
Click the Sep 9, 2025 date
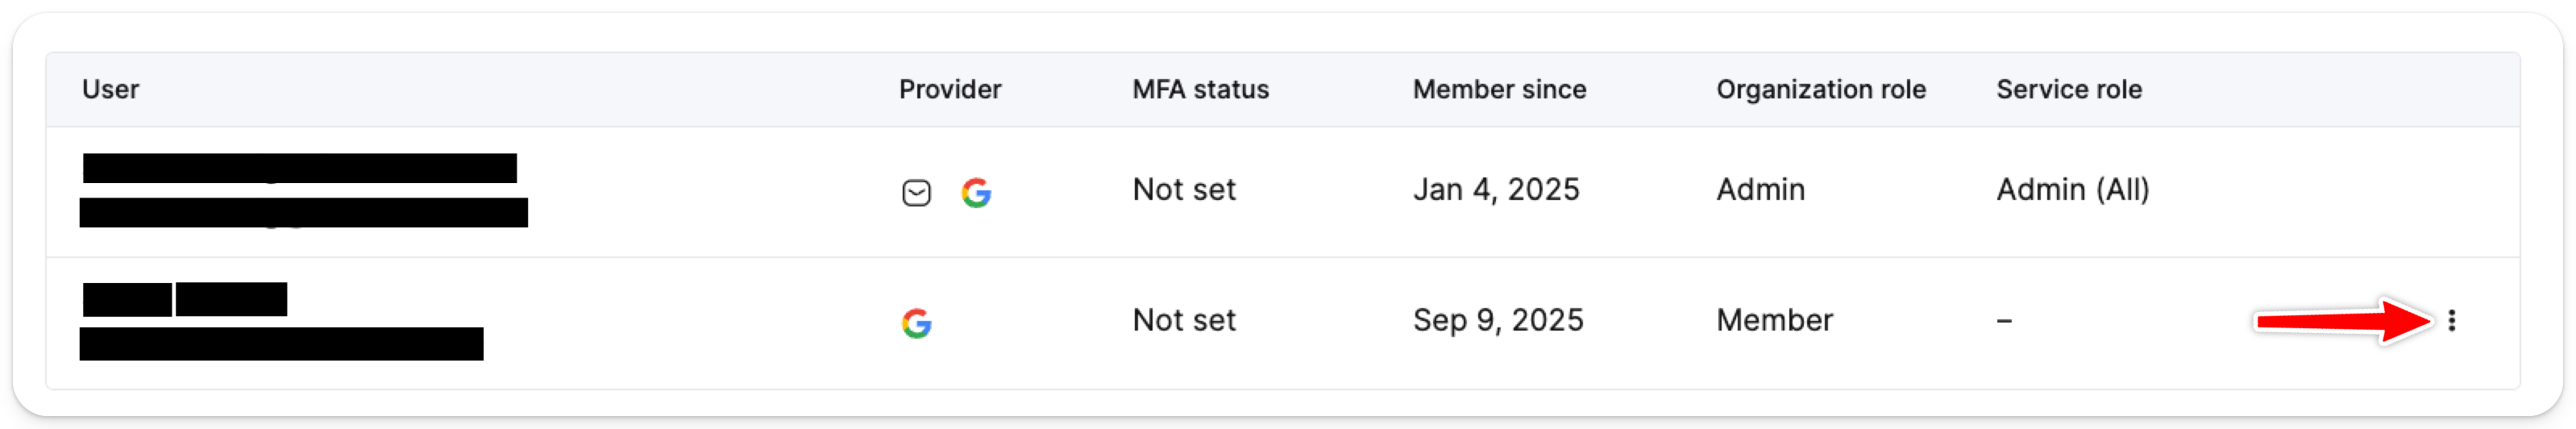tap(1497, 321)
